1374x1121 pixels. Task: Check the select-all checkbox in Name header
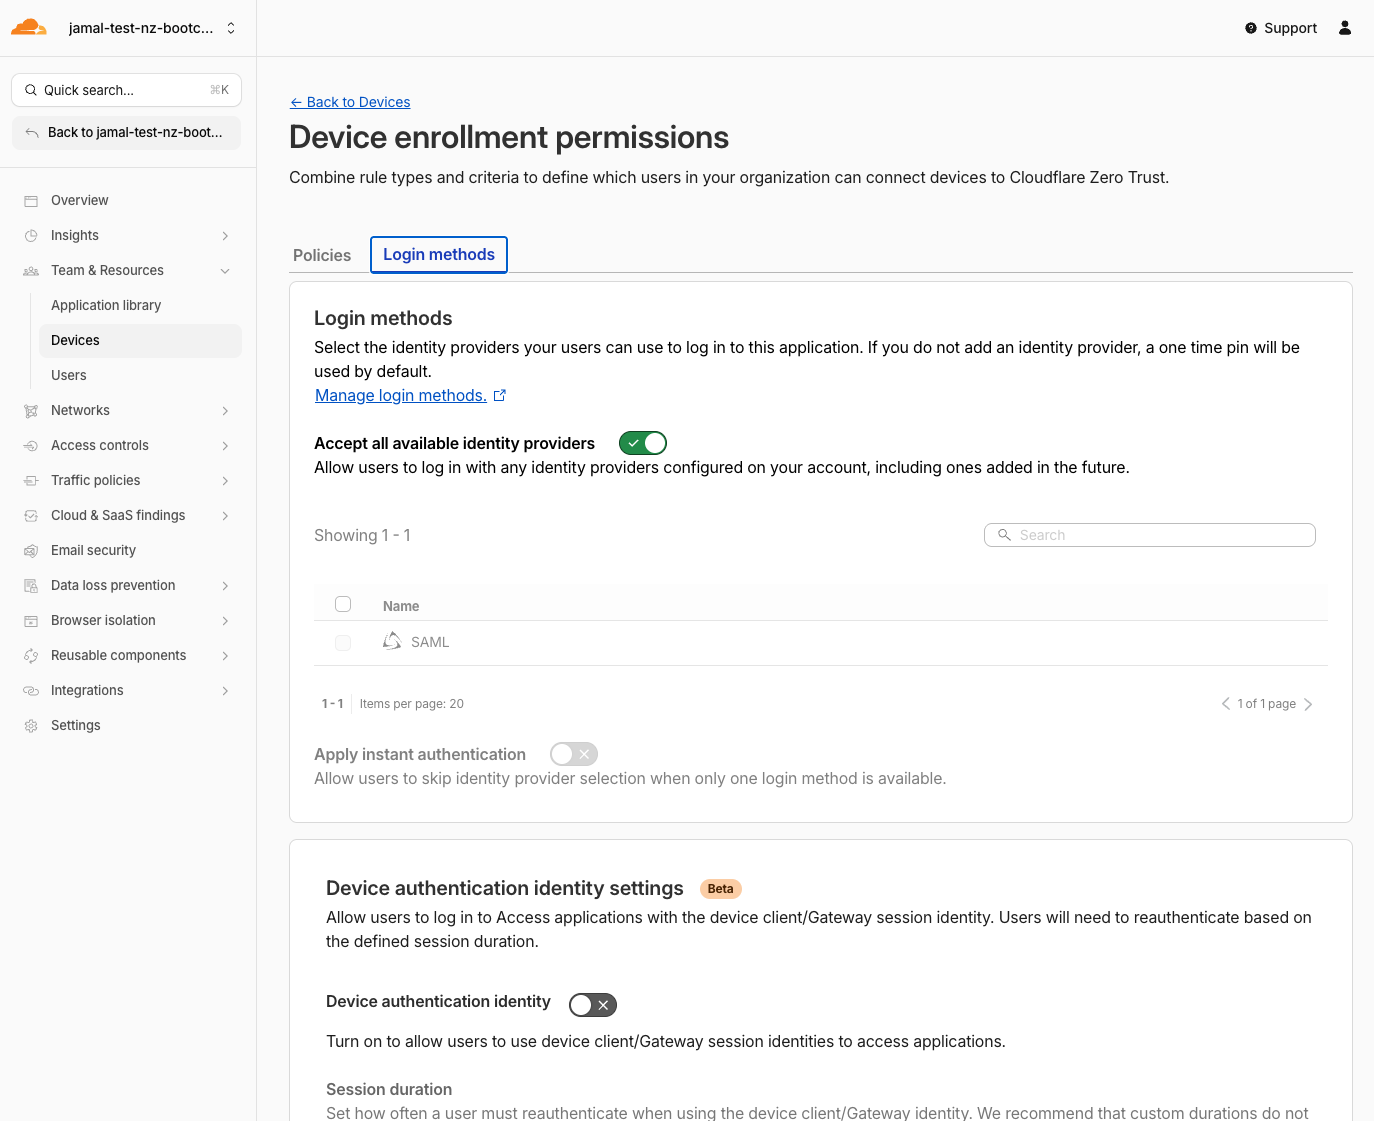[x=343, y=604]
